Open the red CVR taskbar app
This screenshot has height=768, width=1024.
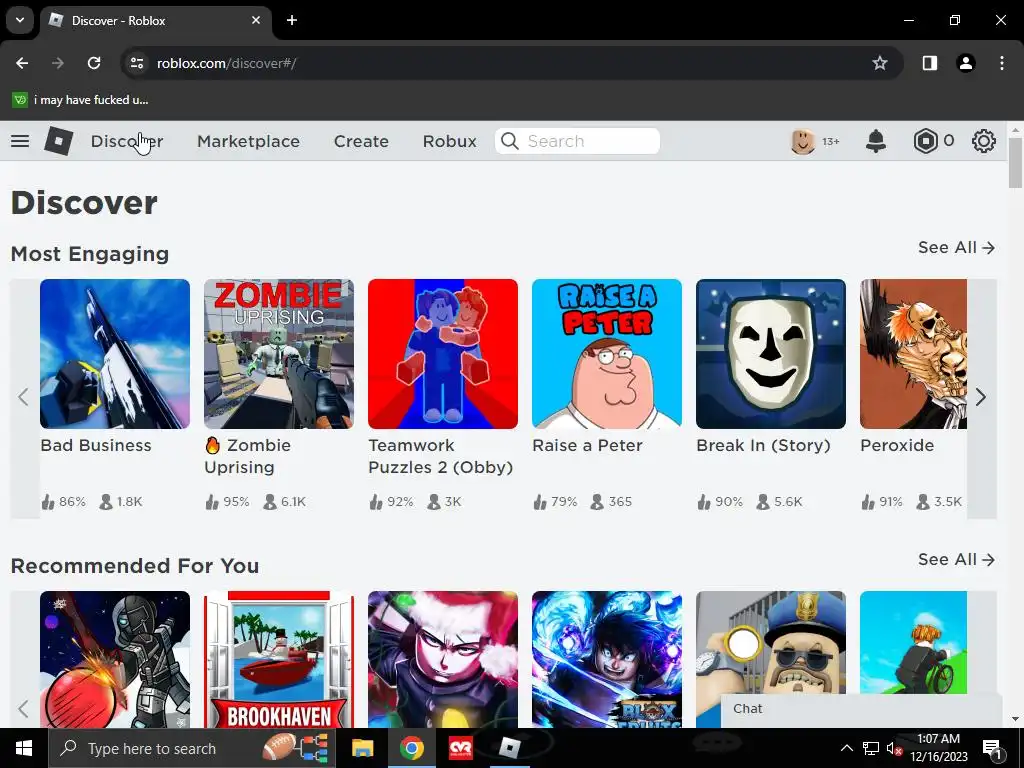[x=460, y=748]
